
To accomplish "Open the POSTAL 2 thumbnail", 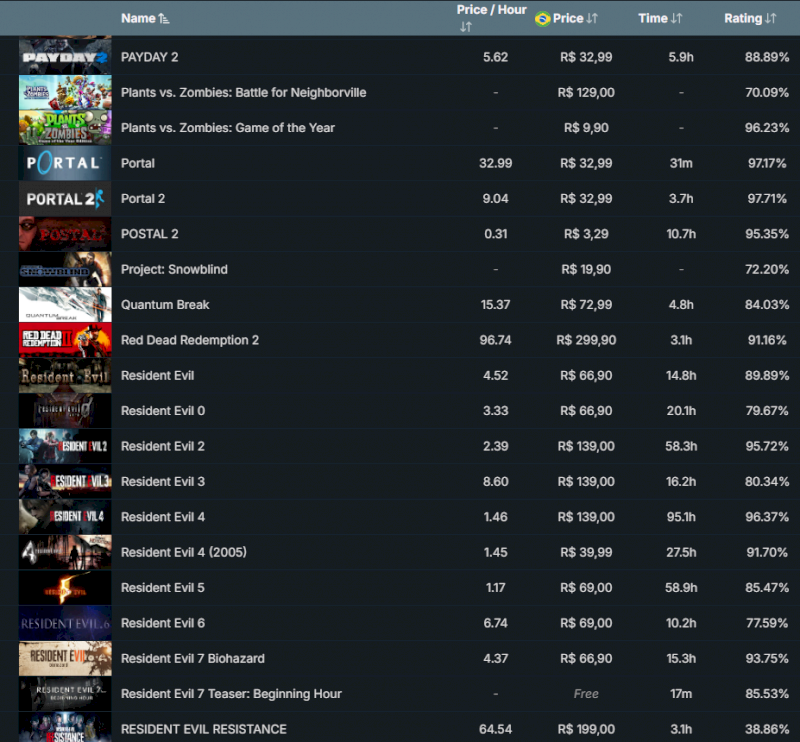I will [65, 234].
